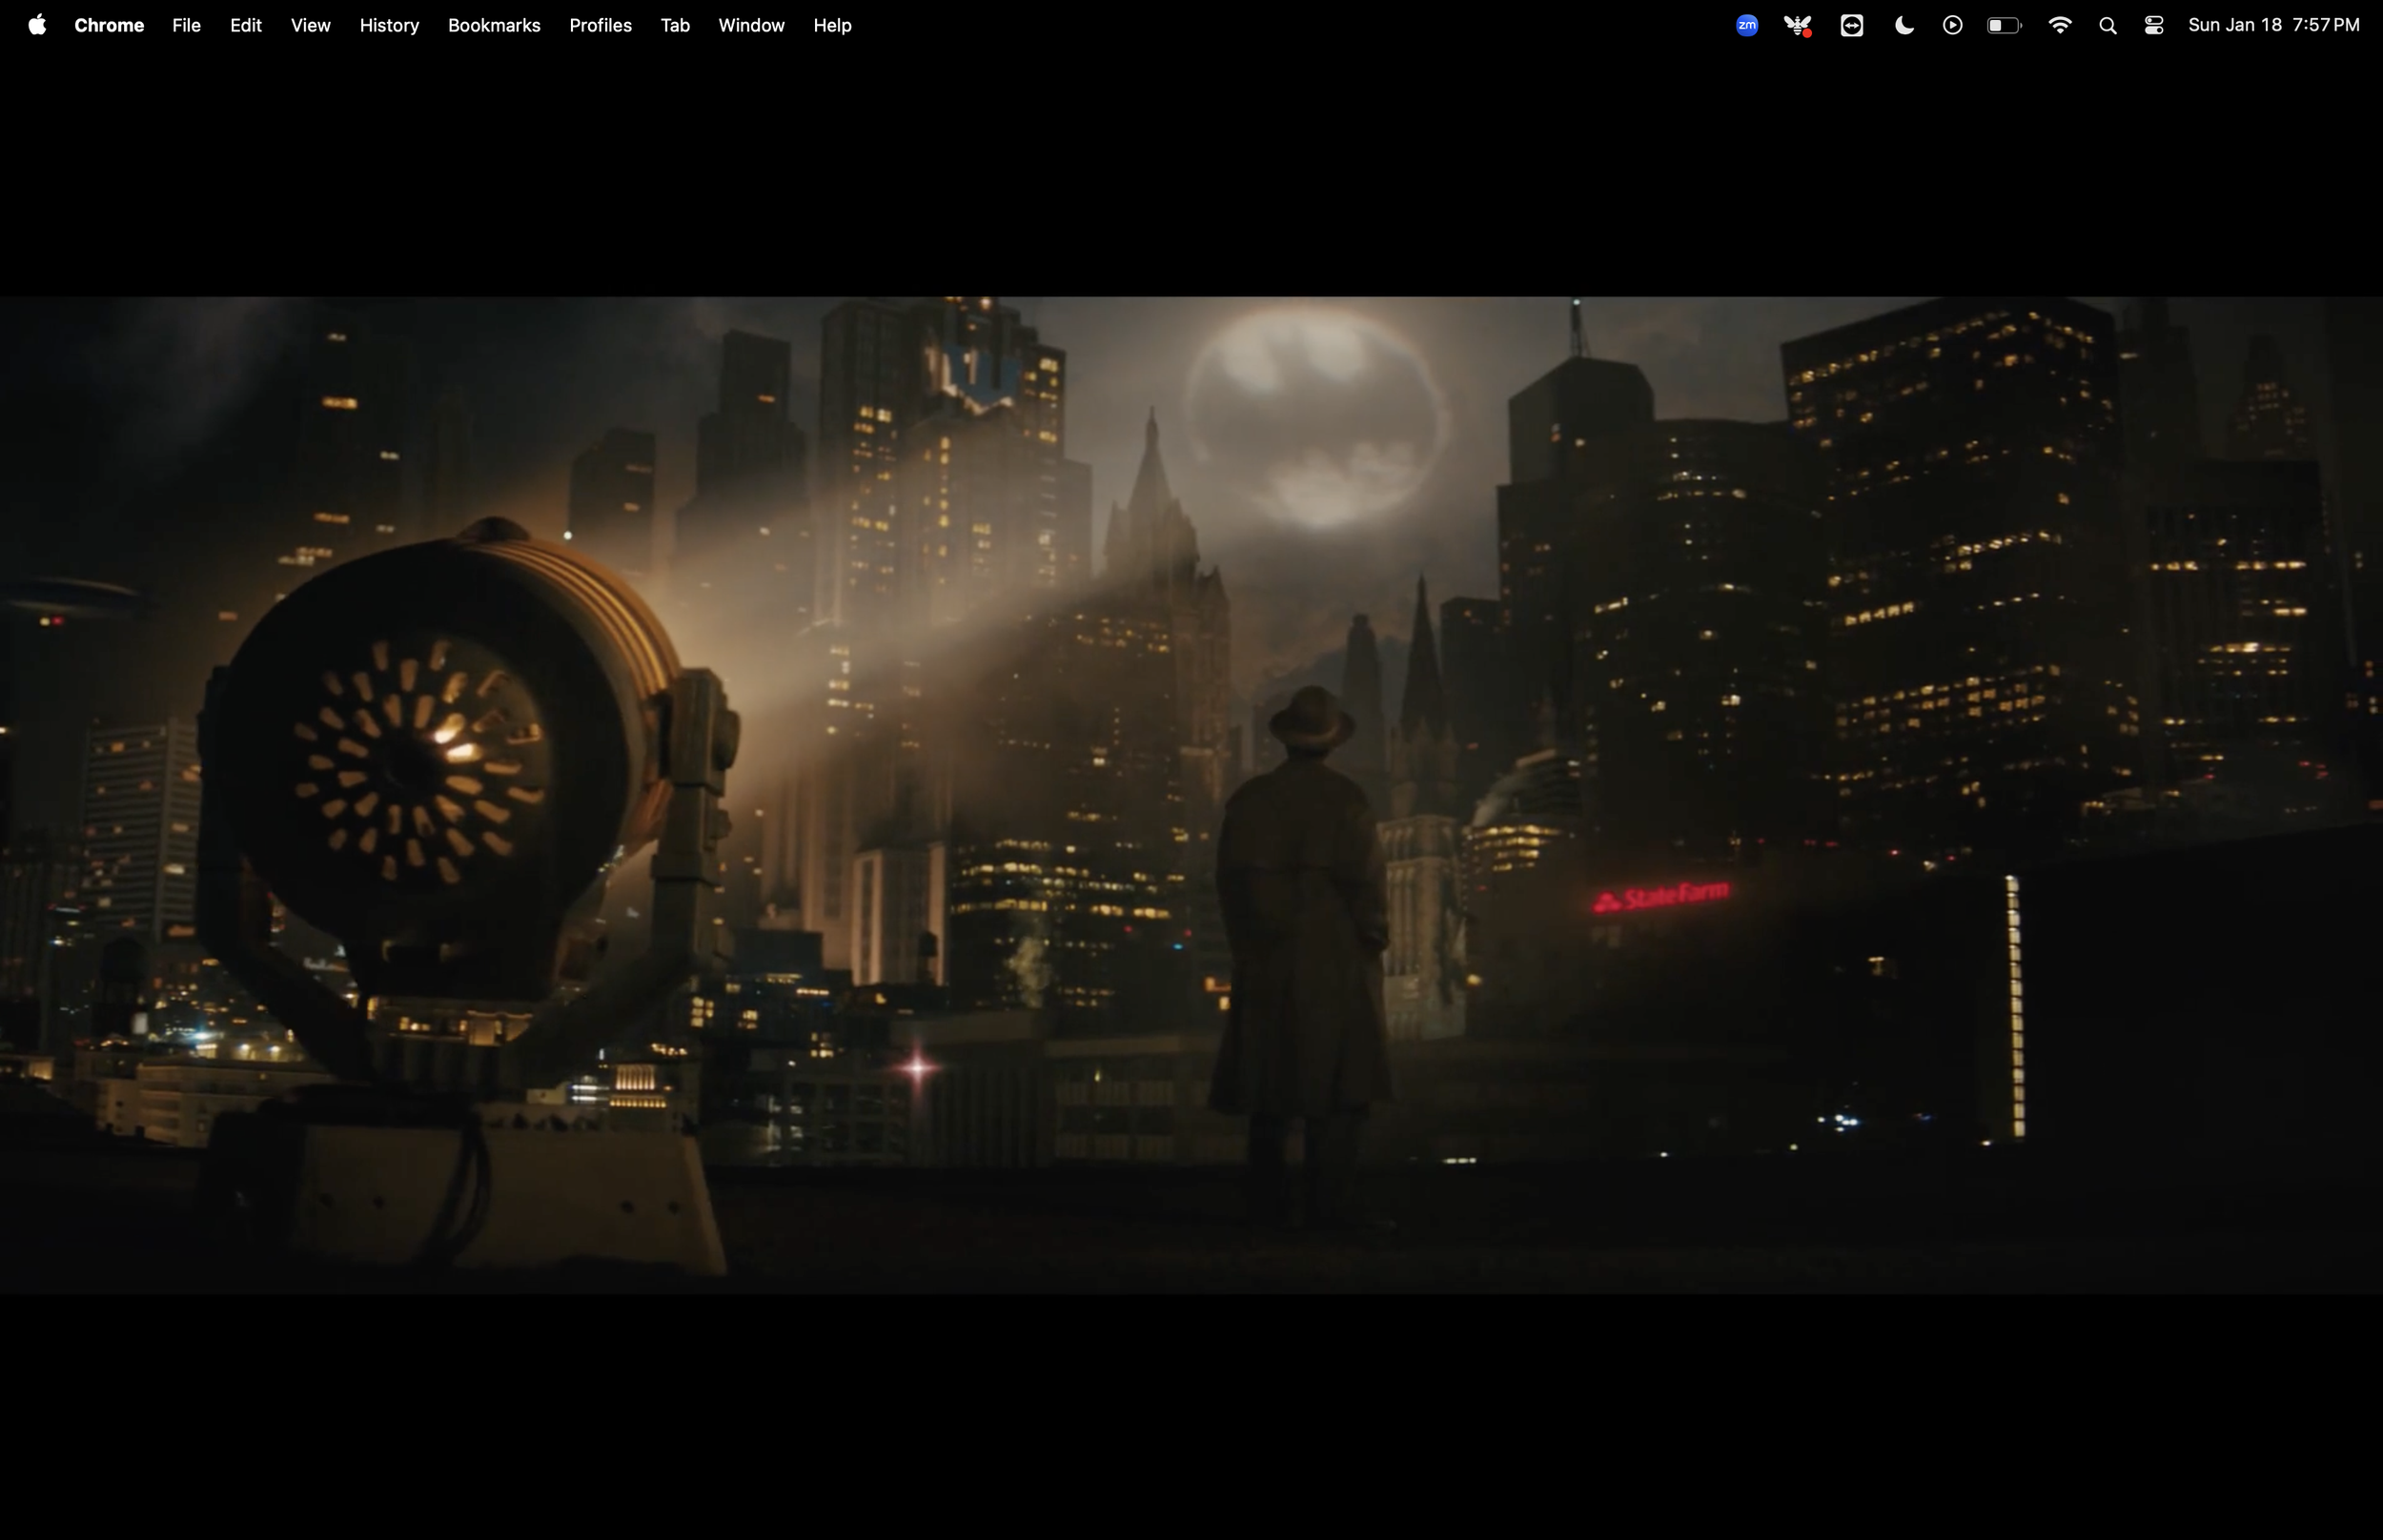Image resolution: width=2383 pixels, height=1540 pixels.
Task: Toggle Focus mode via moon icon
Action: tap(1904, 26)
